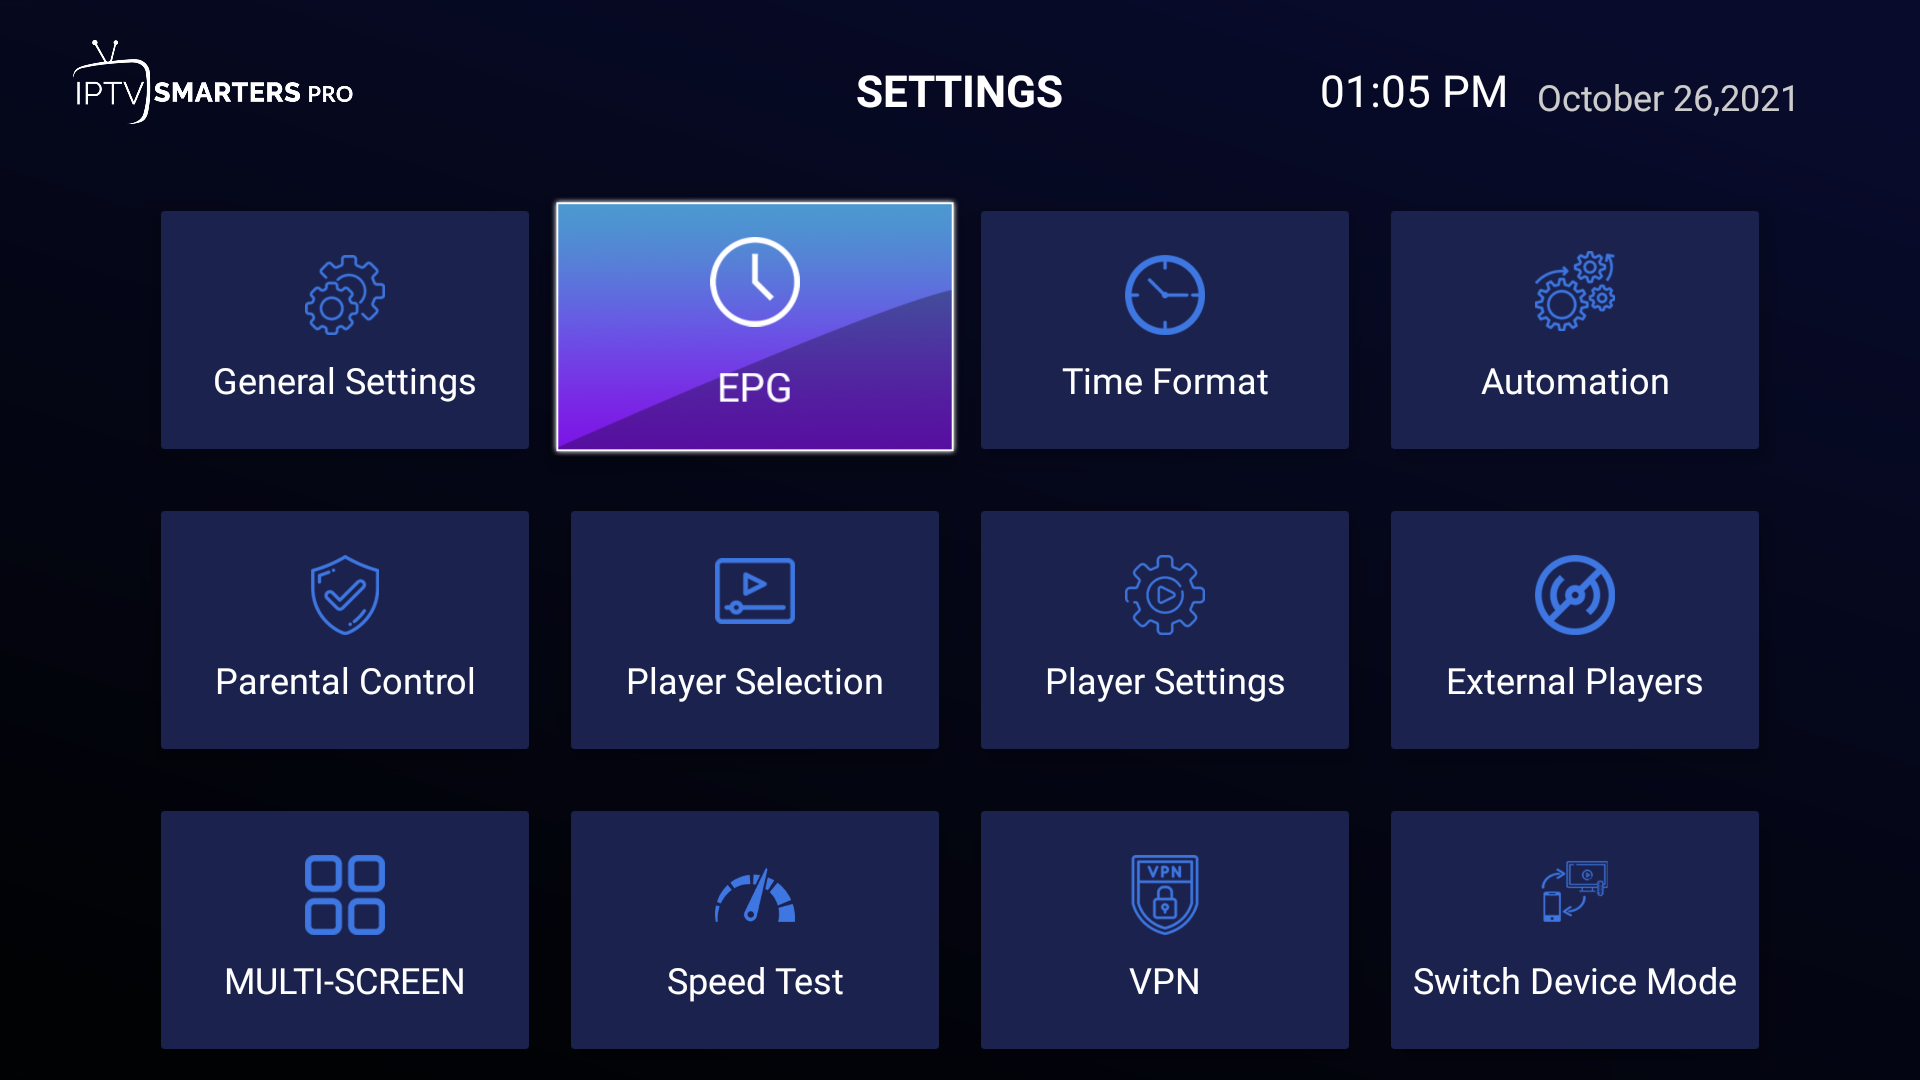Screen dimensions: 1920x1080
Task: Expand Player Selection dropdown
Action: (x=754, y=624)
